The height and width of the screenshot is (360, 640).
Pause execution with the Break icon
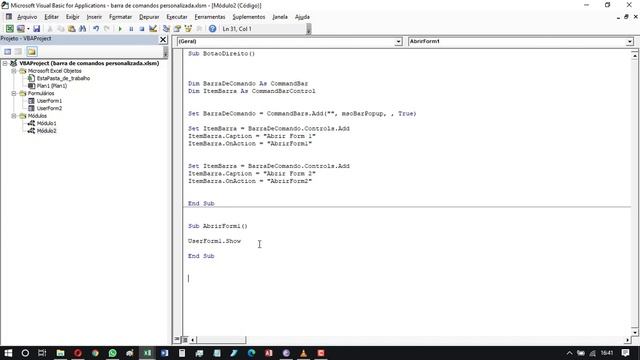pyautogui.click(x=131, y=29)
